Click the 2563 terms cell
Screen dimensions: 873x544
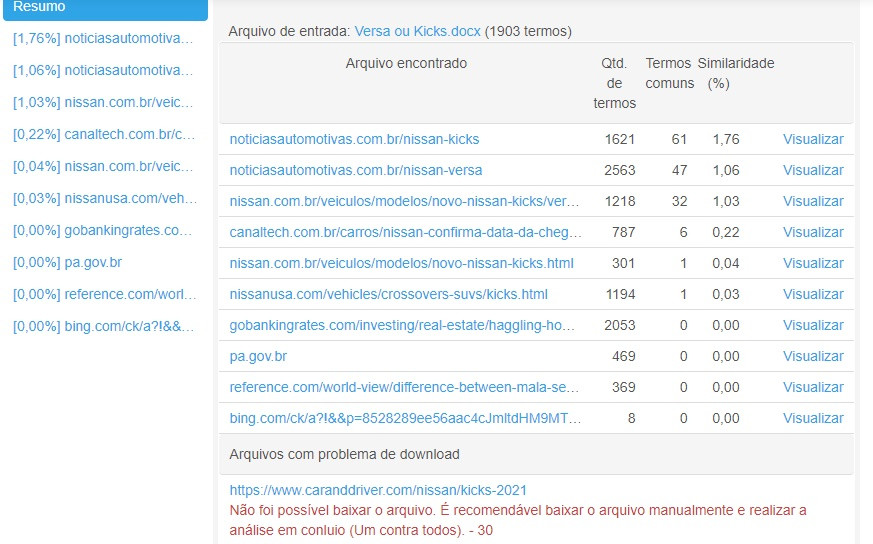point(620,170)
